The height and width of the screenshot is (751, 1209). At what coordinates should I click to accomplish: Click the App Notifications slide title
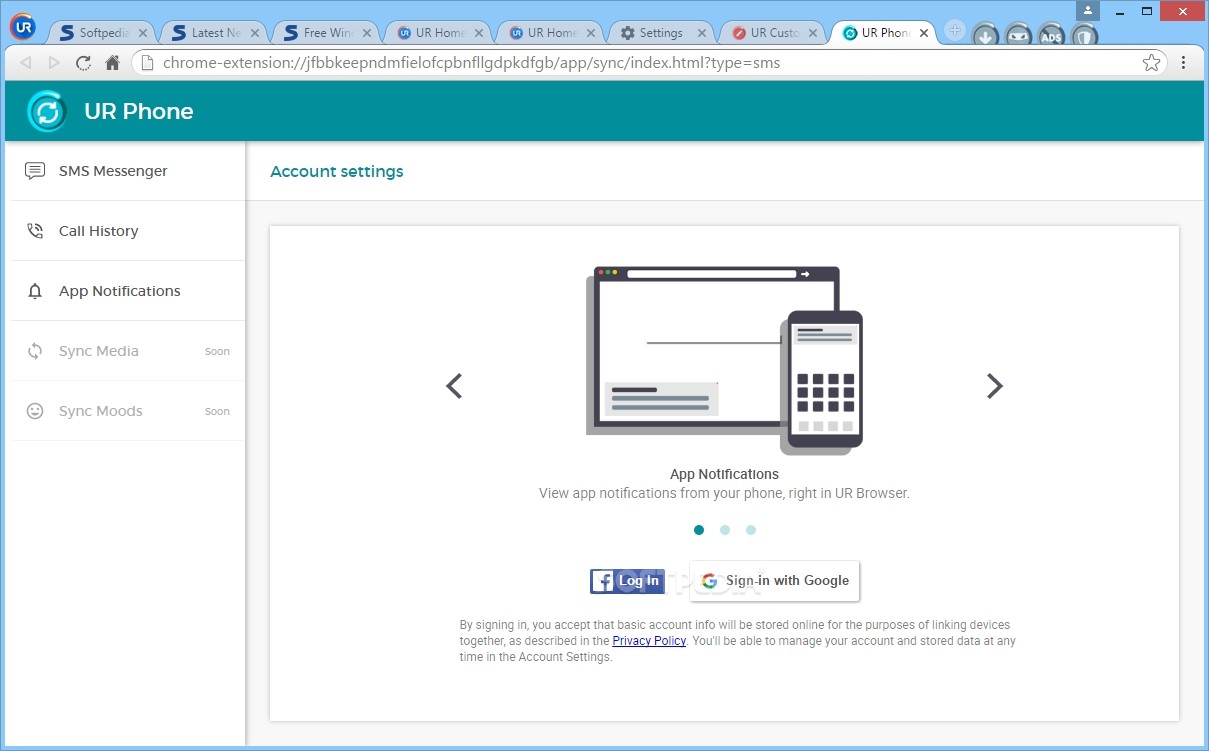click(x=724, y=474)
